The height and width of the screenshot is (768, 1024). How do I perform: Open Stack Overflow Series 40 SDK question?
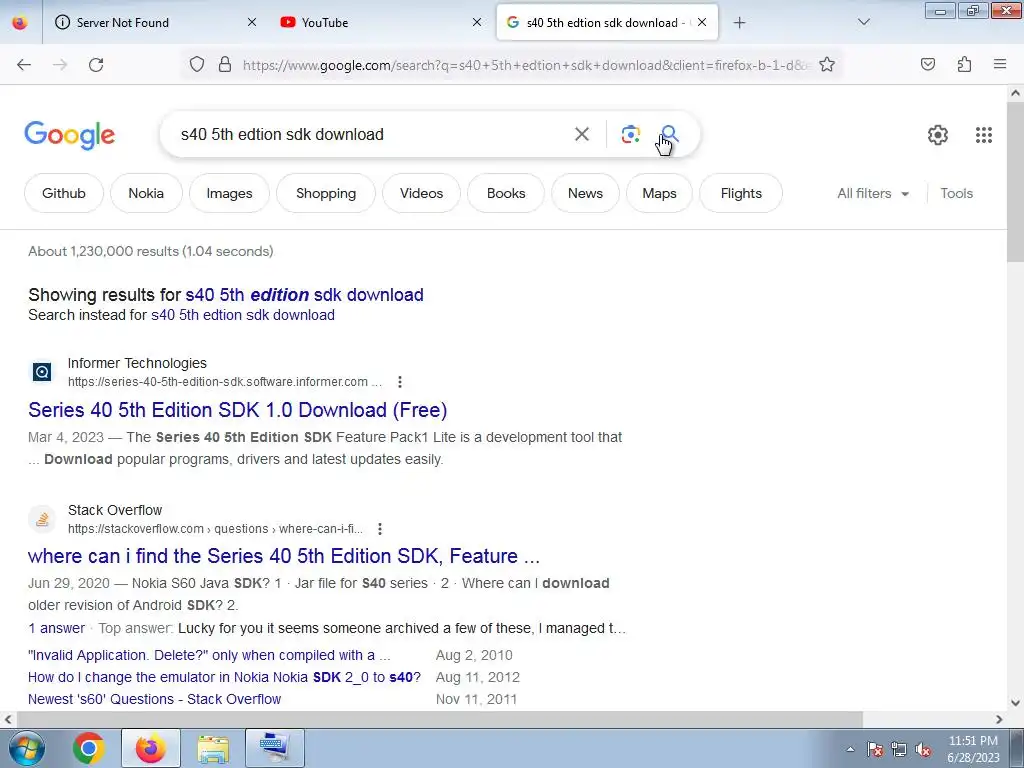pos(283,556)
